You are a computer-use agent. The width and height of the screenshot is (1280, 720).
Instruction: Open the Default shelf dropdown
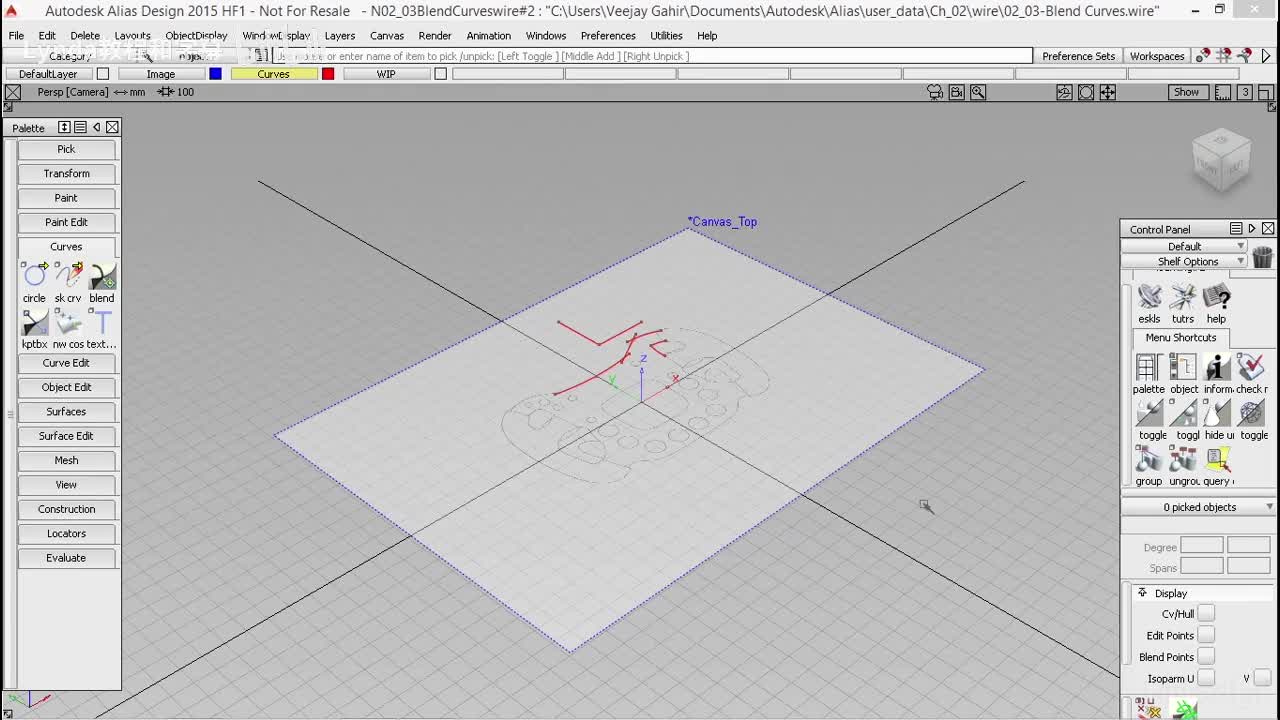[x=1184, y=246]
